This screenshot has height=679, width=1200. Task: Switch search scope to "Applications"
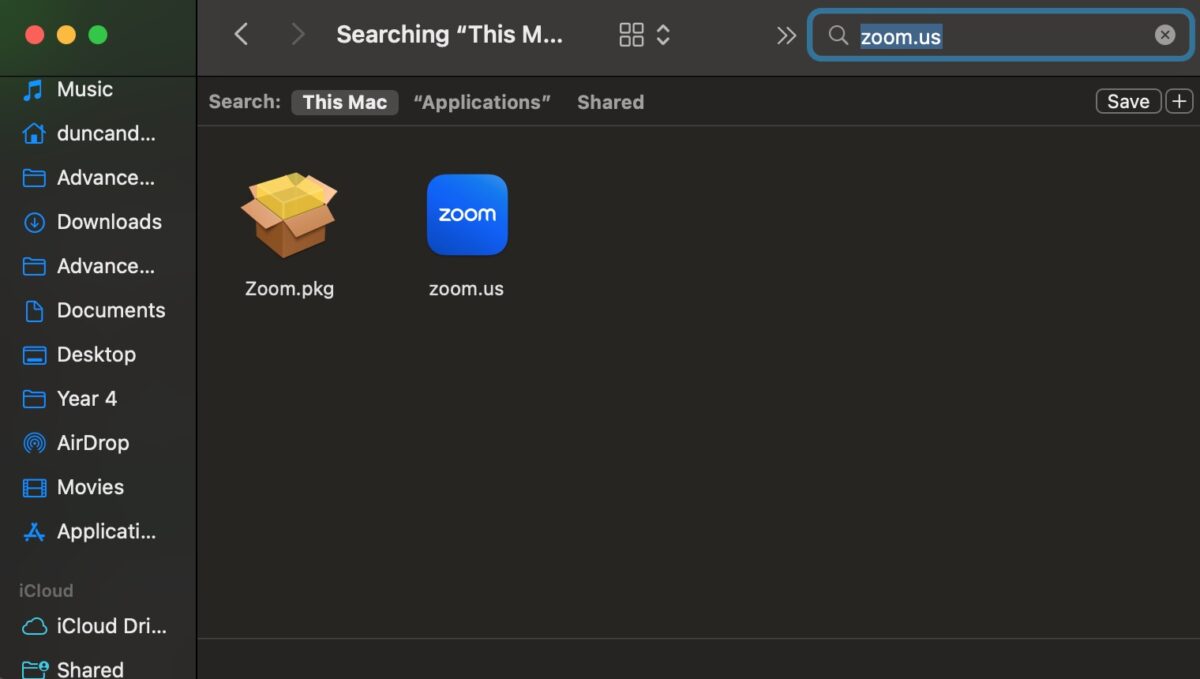482,102
